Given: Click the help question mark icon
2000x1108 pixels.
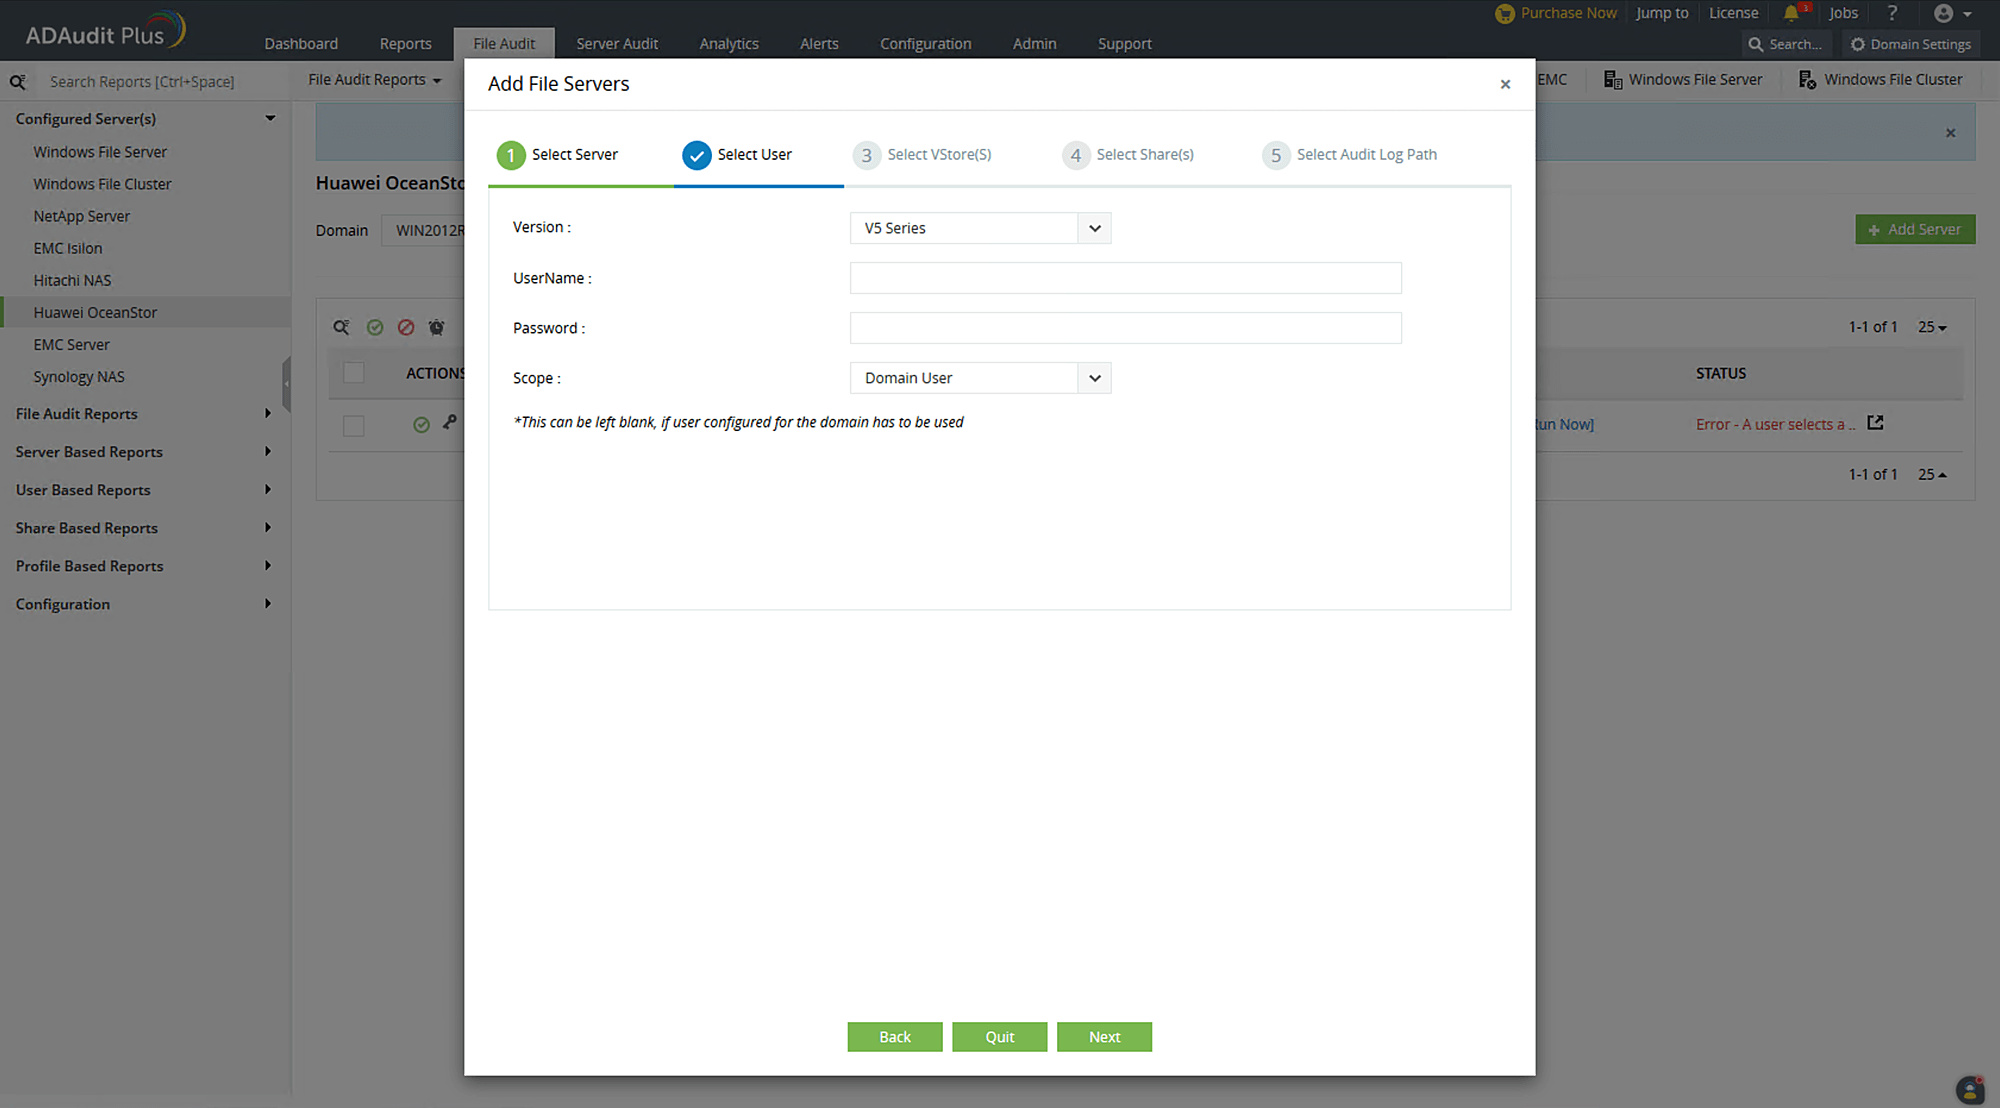Looking at the screenshot, I should [1892, 13].
